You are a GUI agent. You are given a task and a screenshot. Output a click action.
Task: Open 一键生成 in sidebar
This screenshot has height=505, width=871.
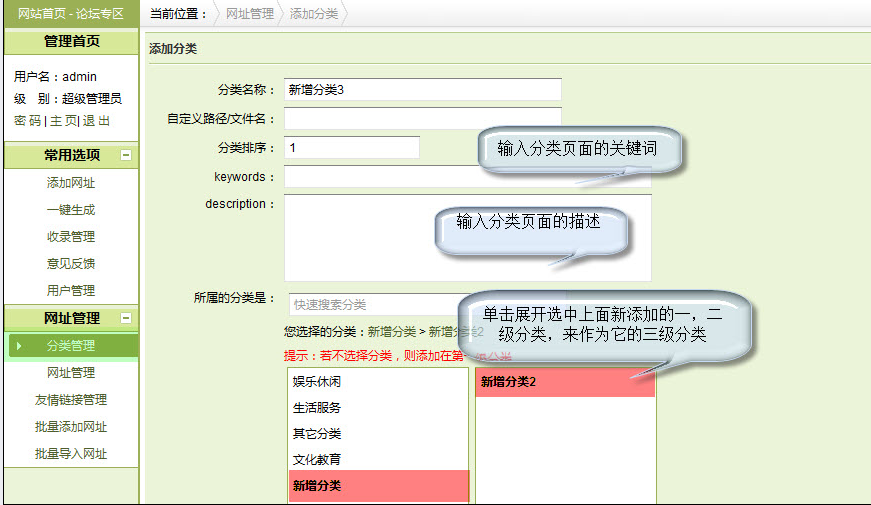71,210
